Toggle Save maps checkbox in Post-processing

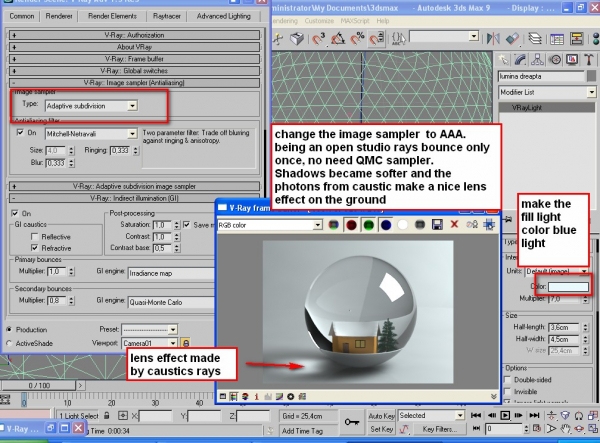(x=186, y=225)
